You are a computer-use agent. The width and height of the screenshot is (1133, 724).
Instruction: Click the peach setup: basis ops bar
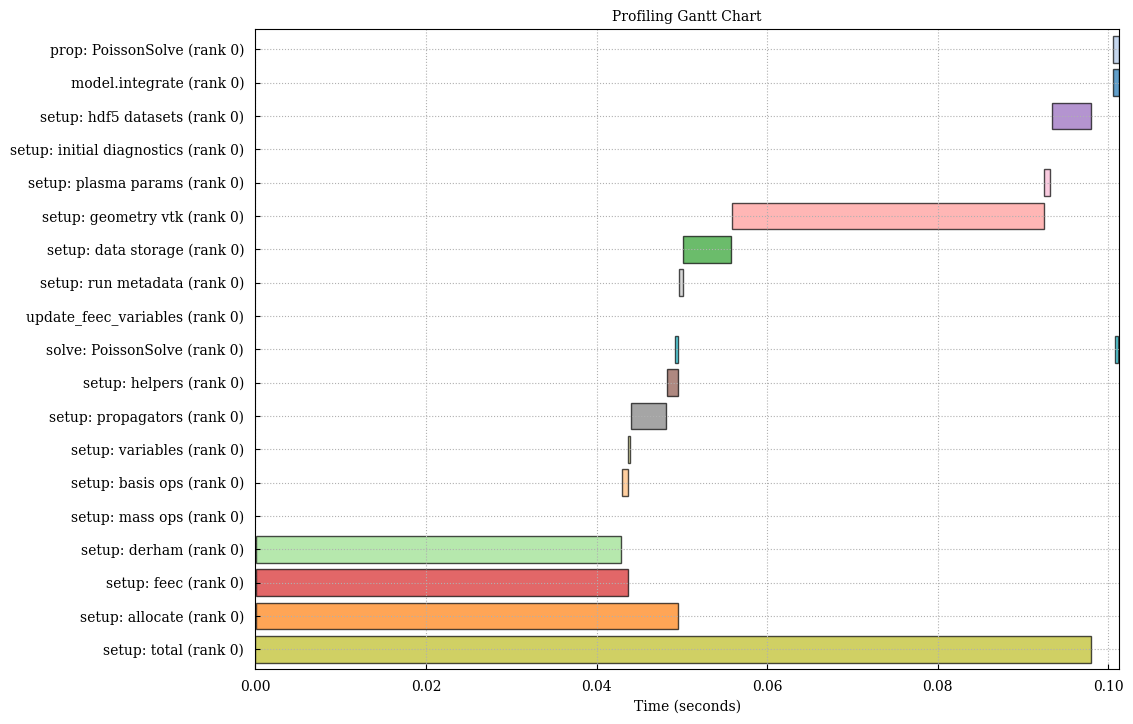tap(625, 483)
